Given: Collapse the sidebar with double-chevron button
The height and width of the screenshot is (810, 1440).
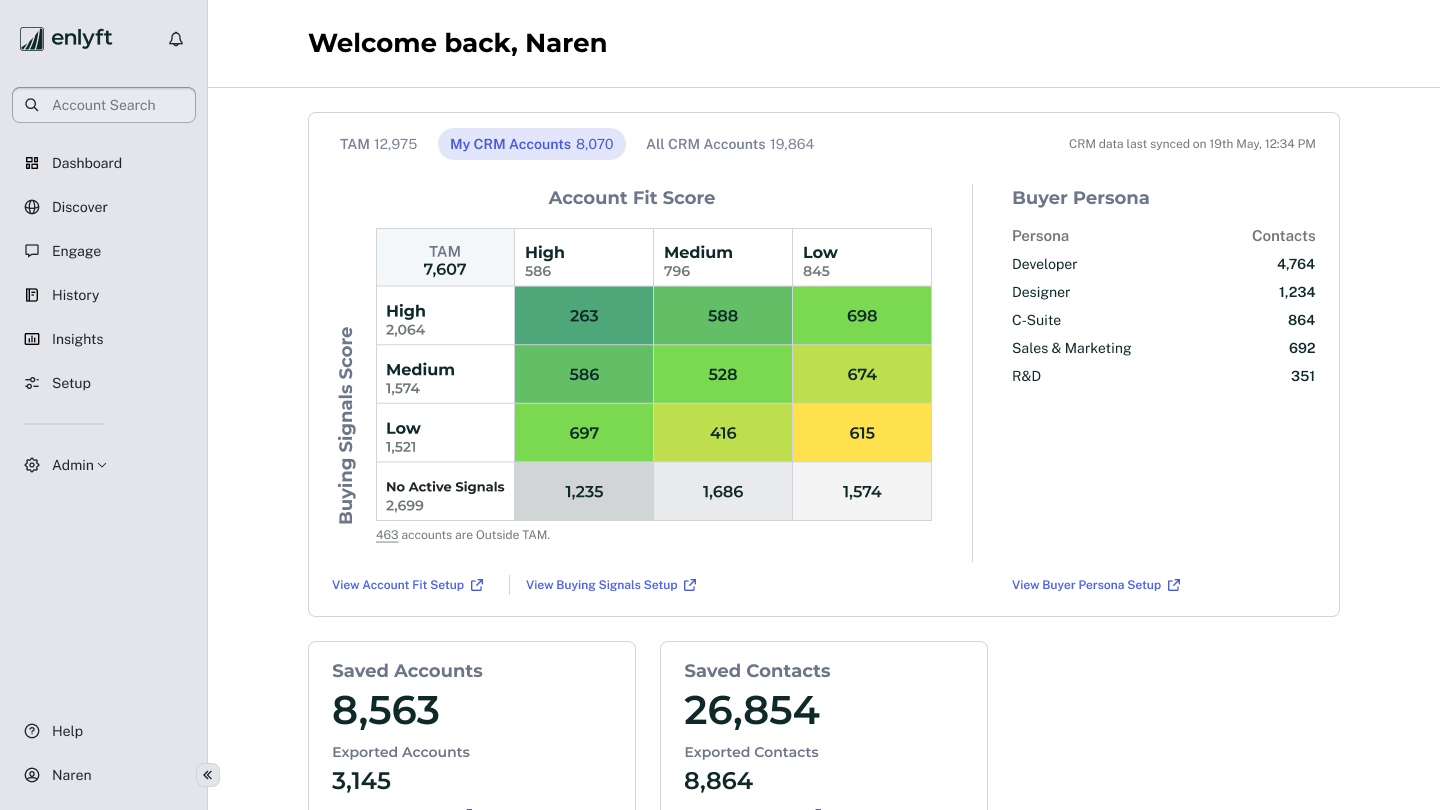Looking at the screenshot, I should (207, 775).
